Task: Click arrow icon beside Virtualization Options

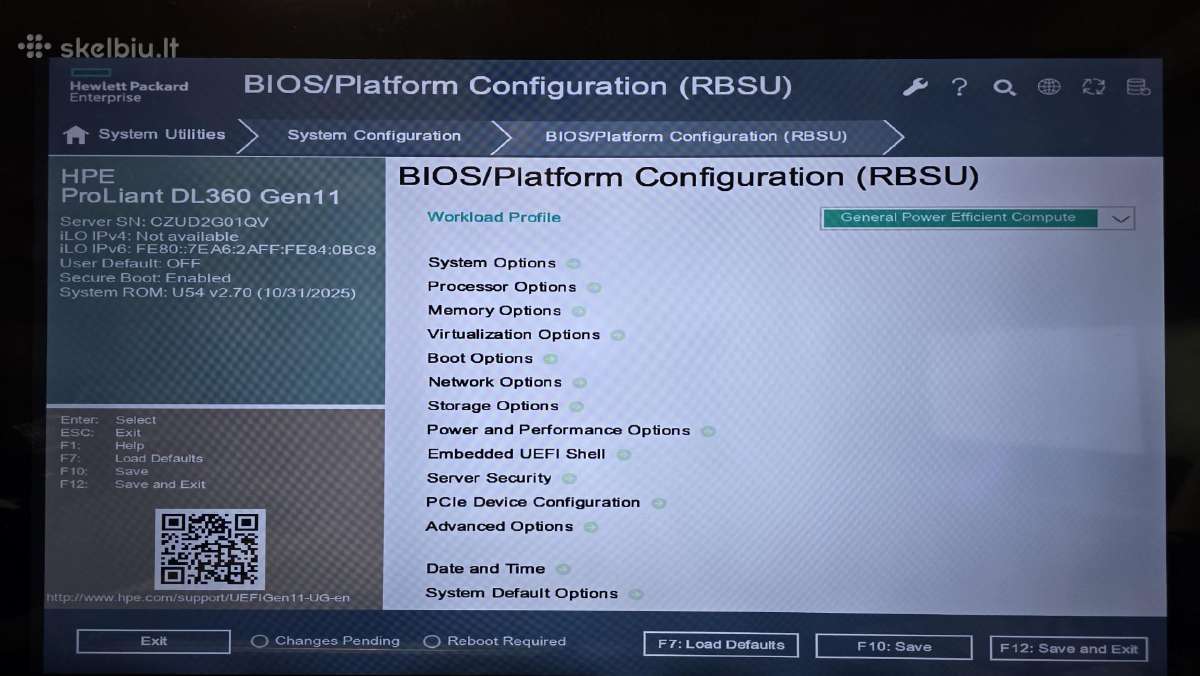Action: click(x=617, y=336)
